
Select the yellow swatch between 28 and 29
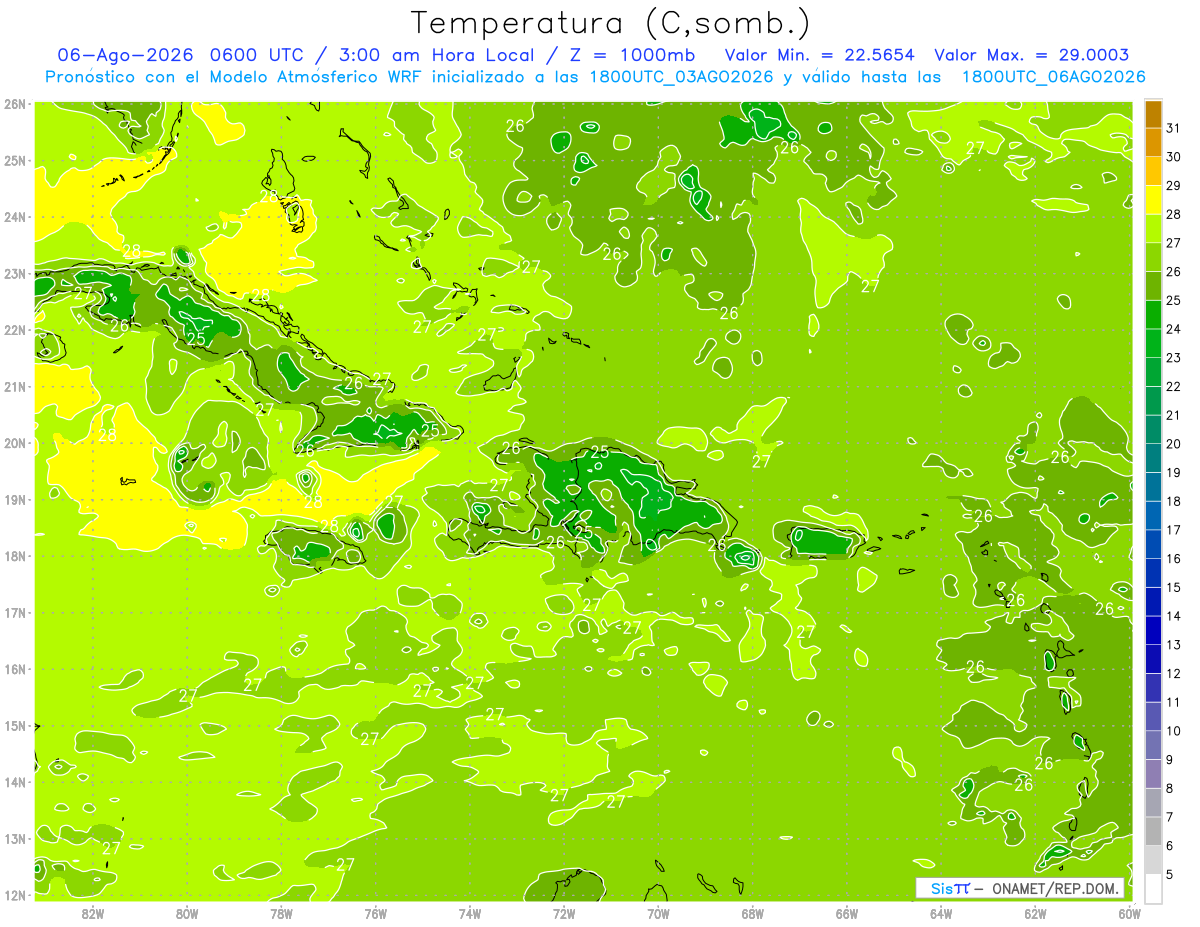[x=1153, y=200]
